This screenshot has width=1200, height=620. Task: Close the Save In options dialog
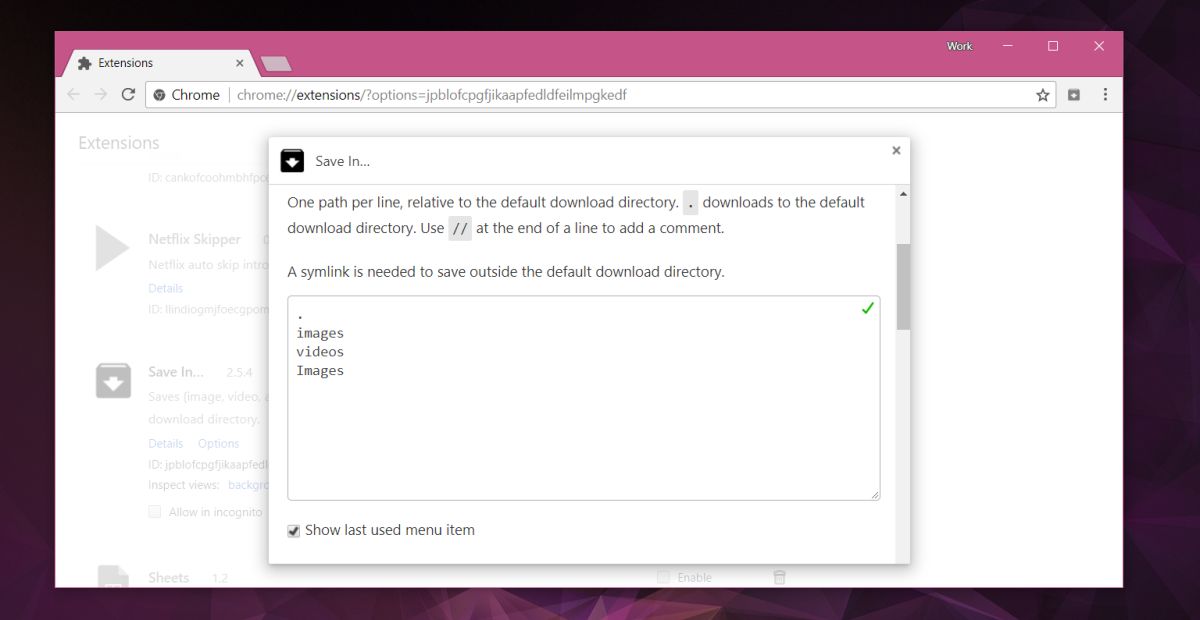(896, 151)
